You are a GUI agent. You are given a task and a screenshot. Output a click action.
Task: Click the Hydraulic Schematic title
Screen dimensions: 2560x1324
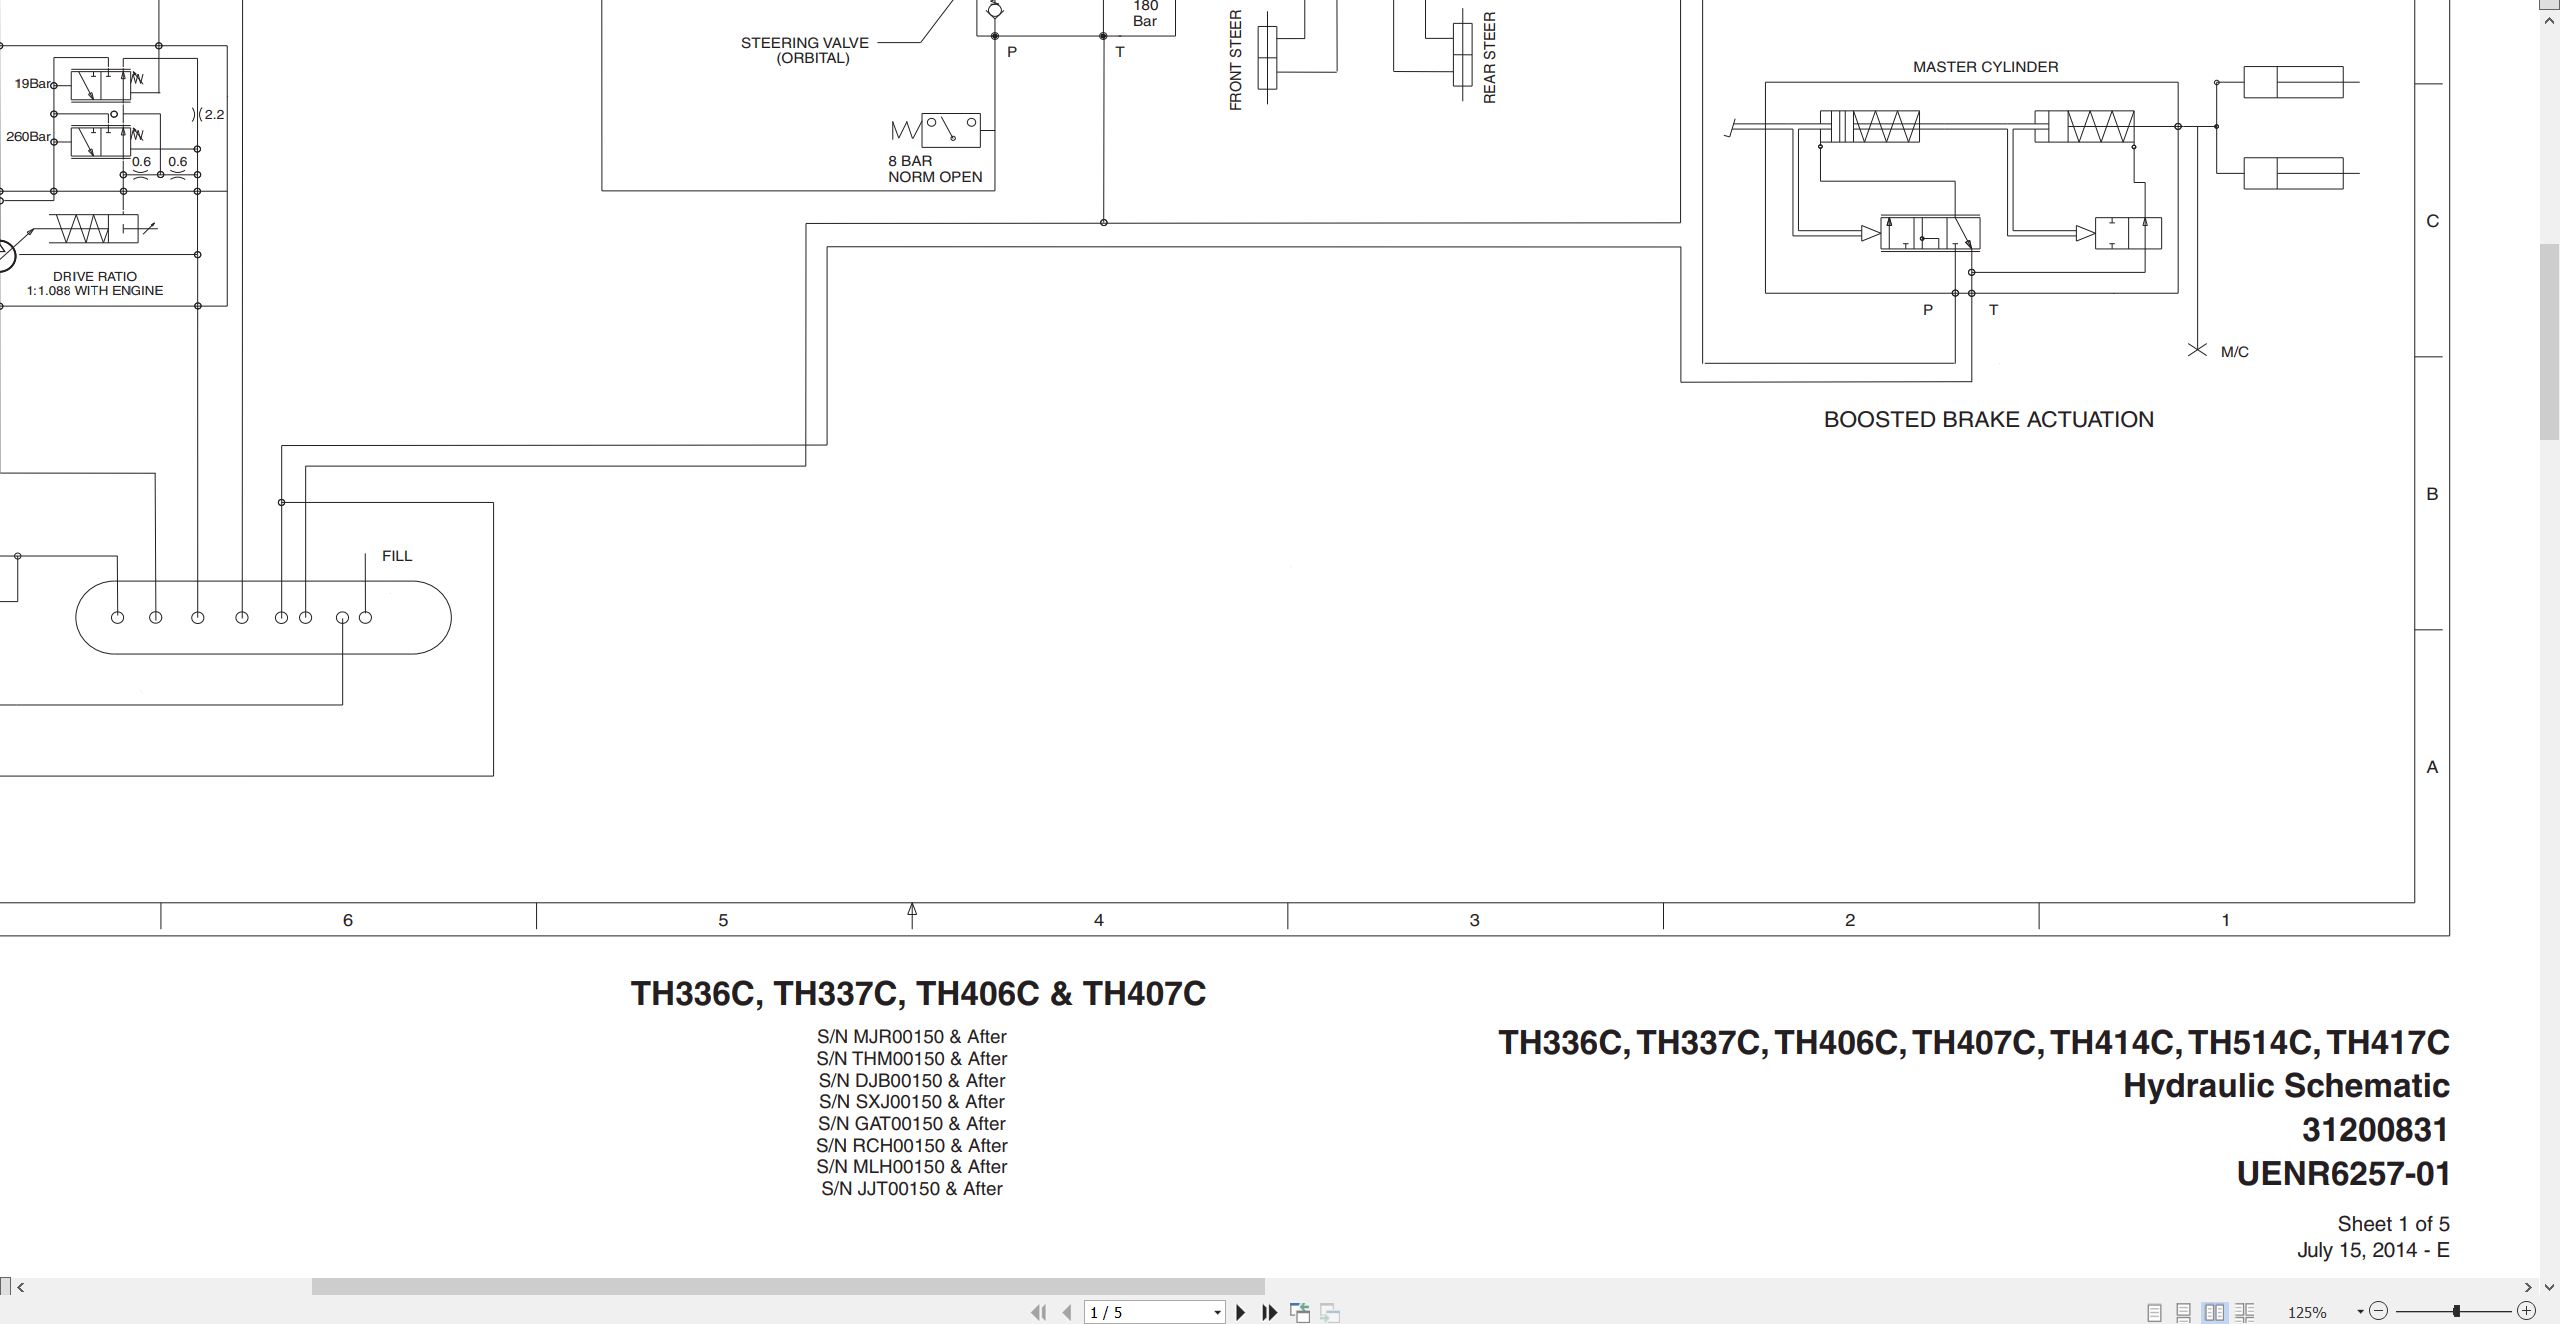pyautogui.click(x=2286, y=1086)
